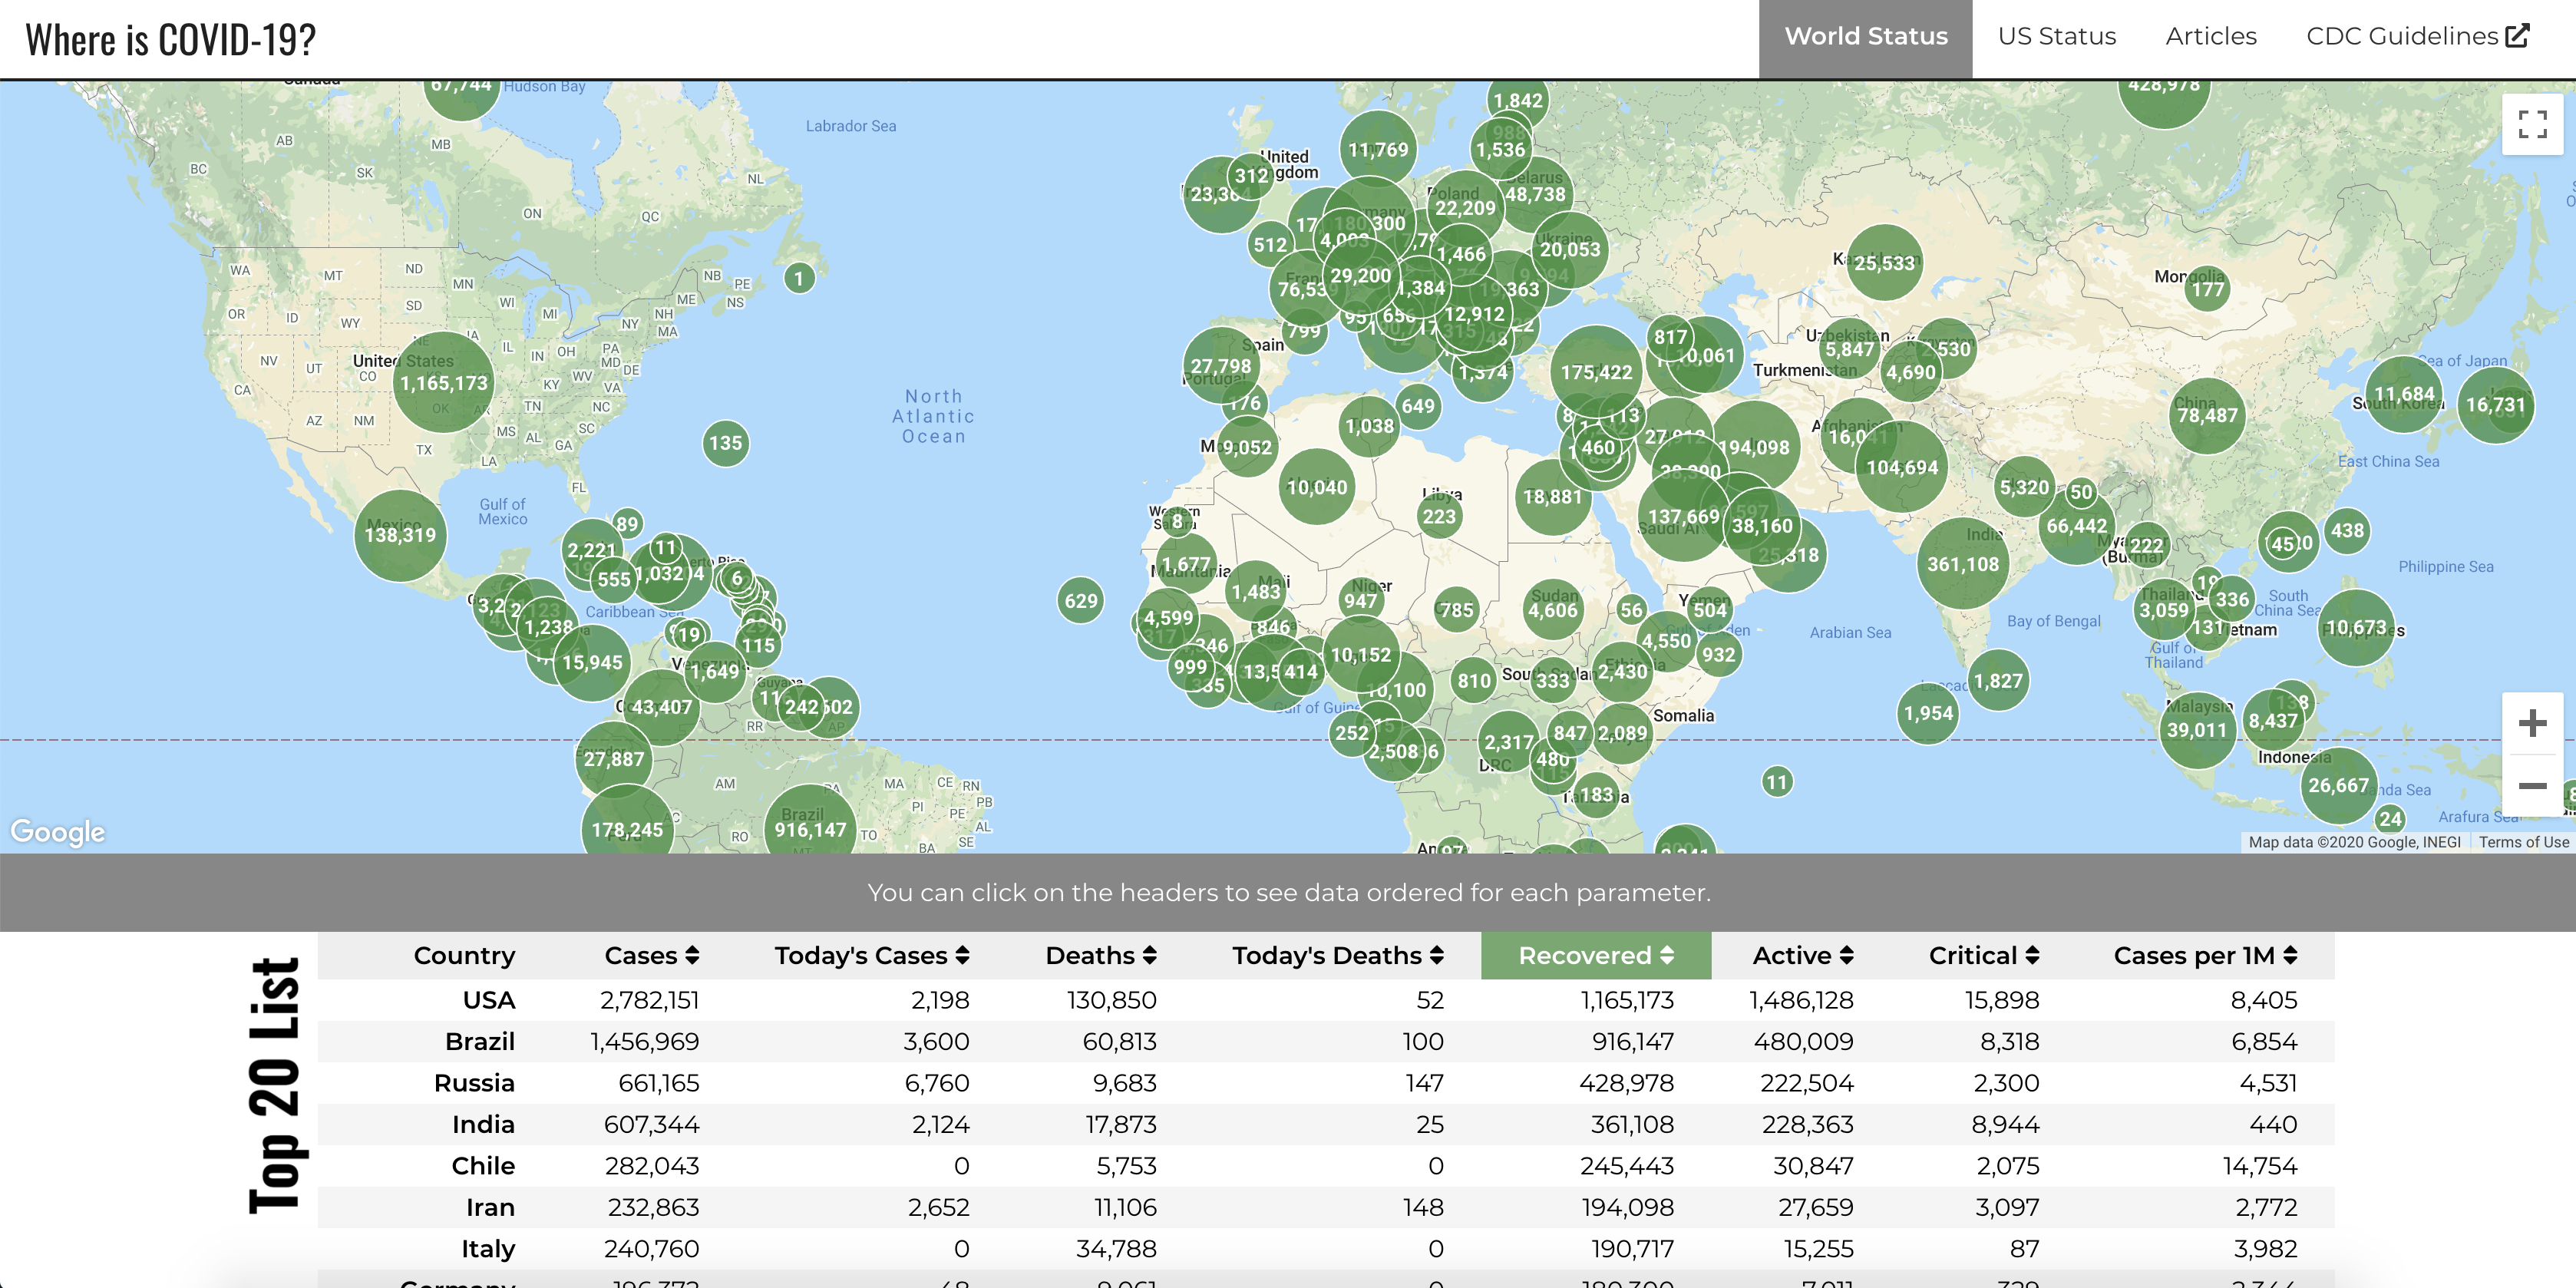Sort table by Cases column
This screenshot has width=2576, height=1288.
tap(651, 956)
